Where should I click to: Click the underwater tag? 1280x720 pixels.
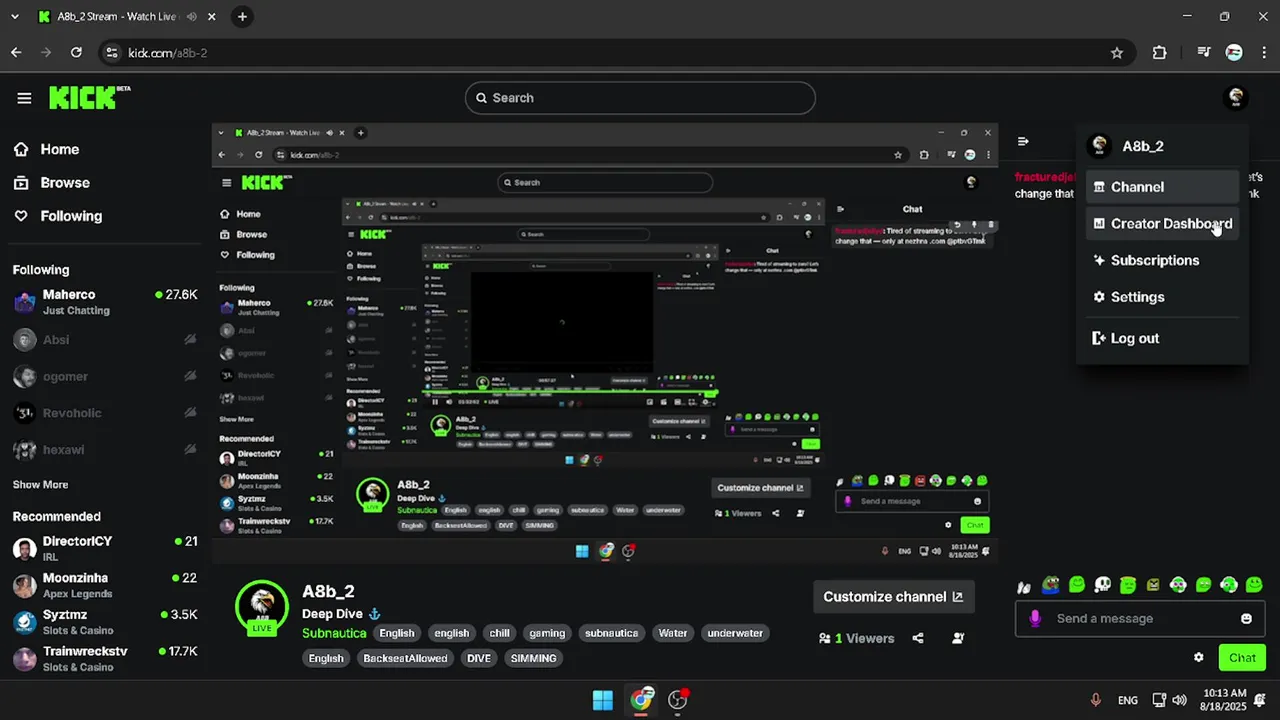coord(735,633)
